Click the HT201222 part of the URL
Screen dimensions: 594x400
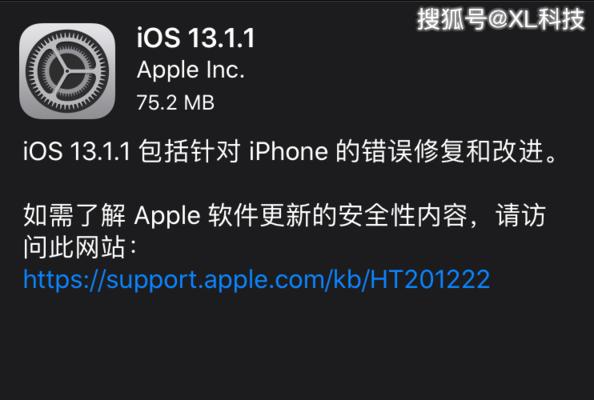point(430,280)
